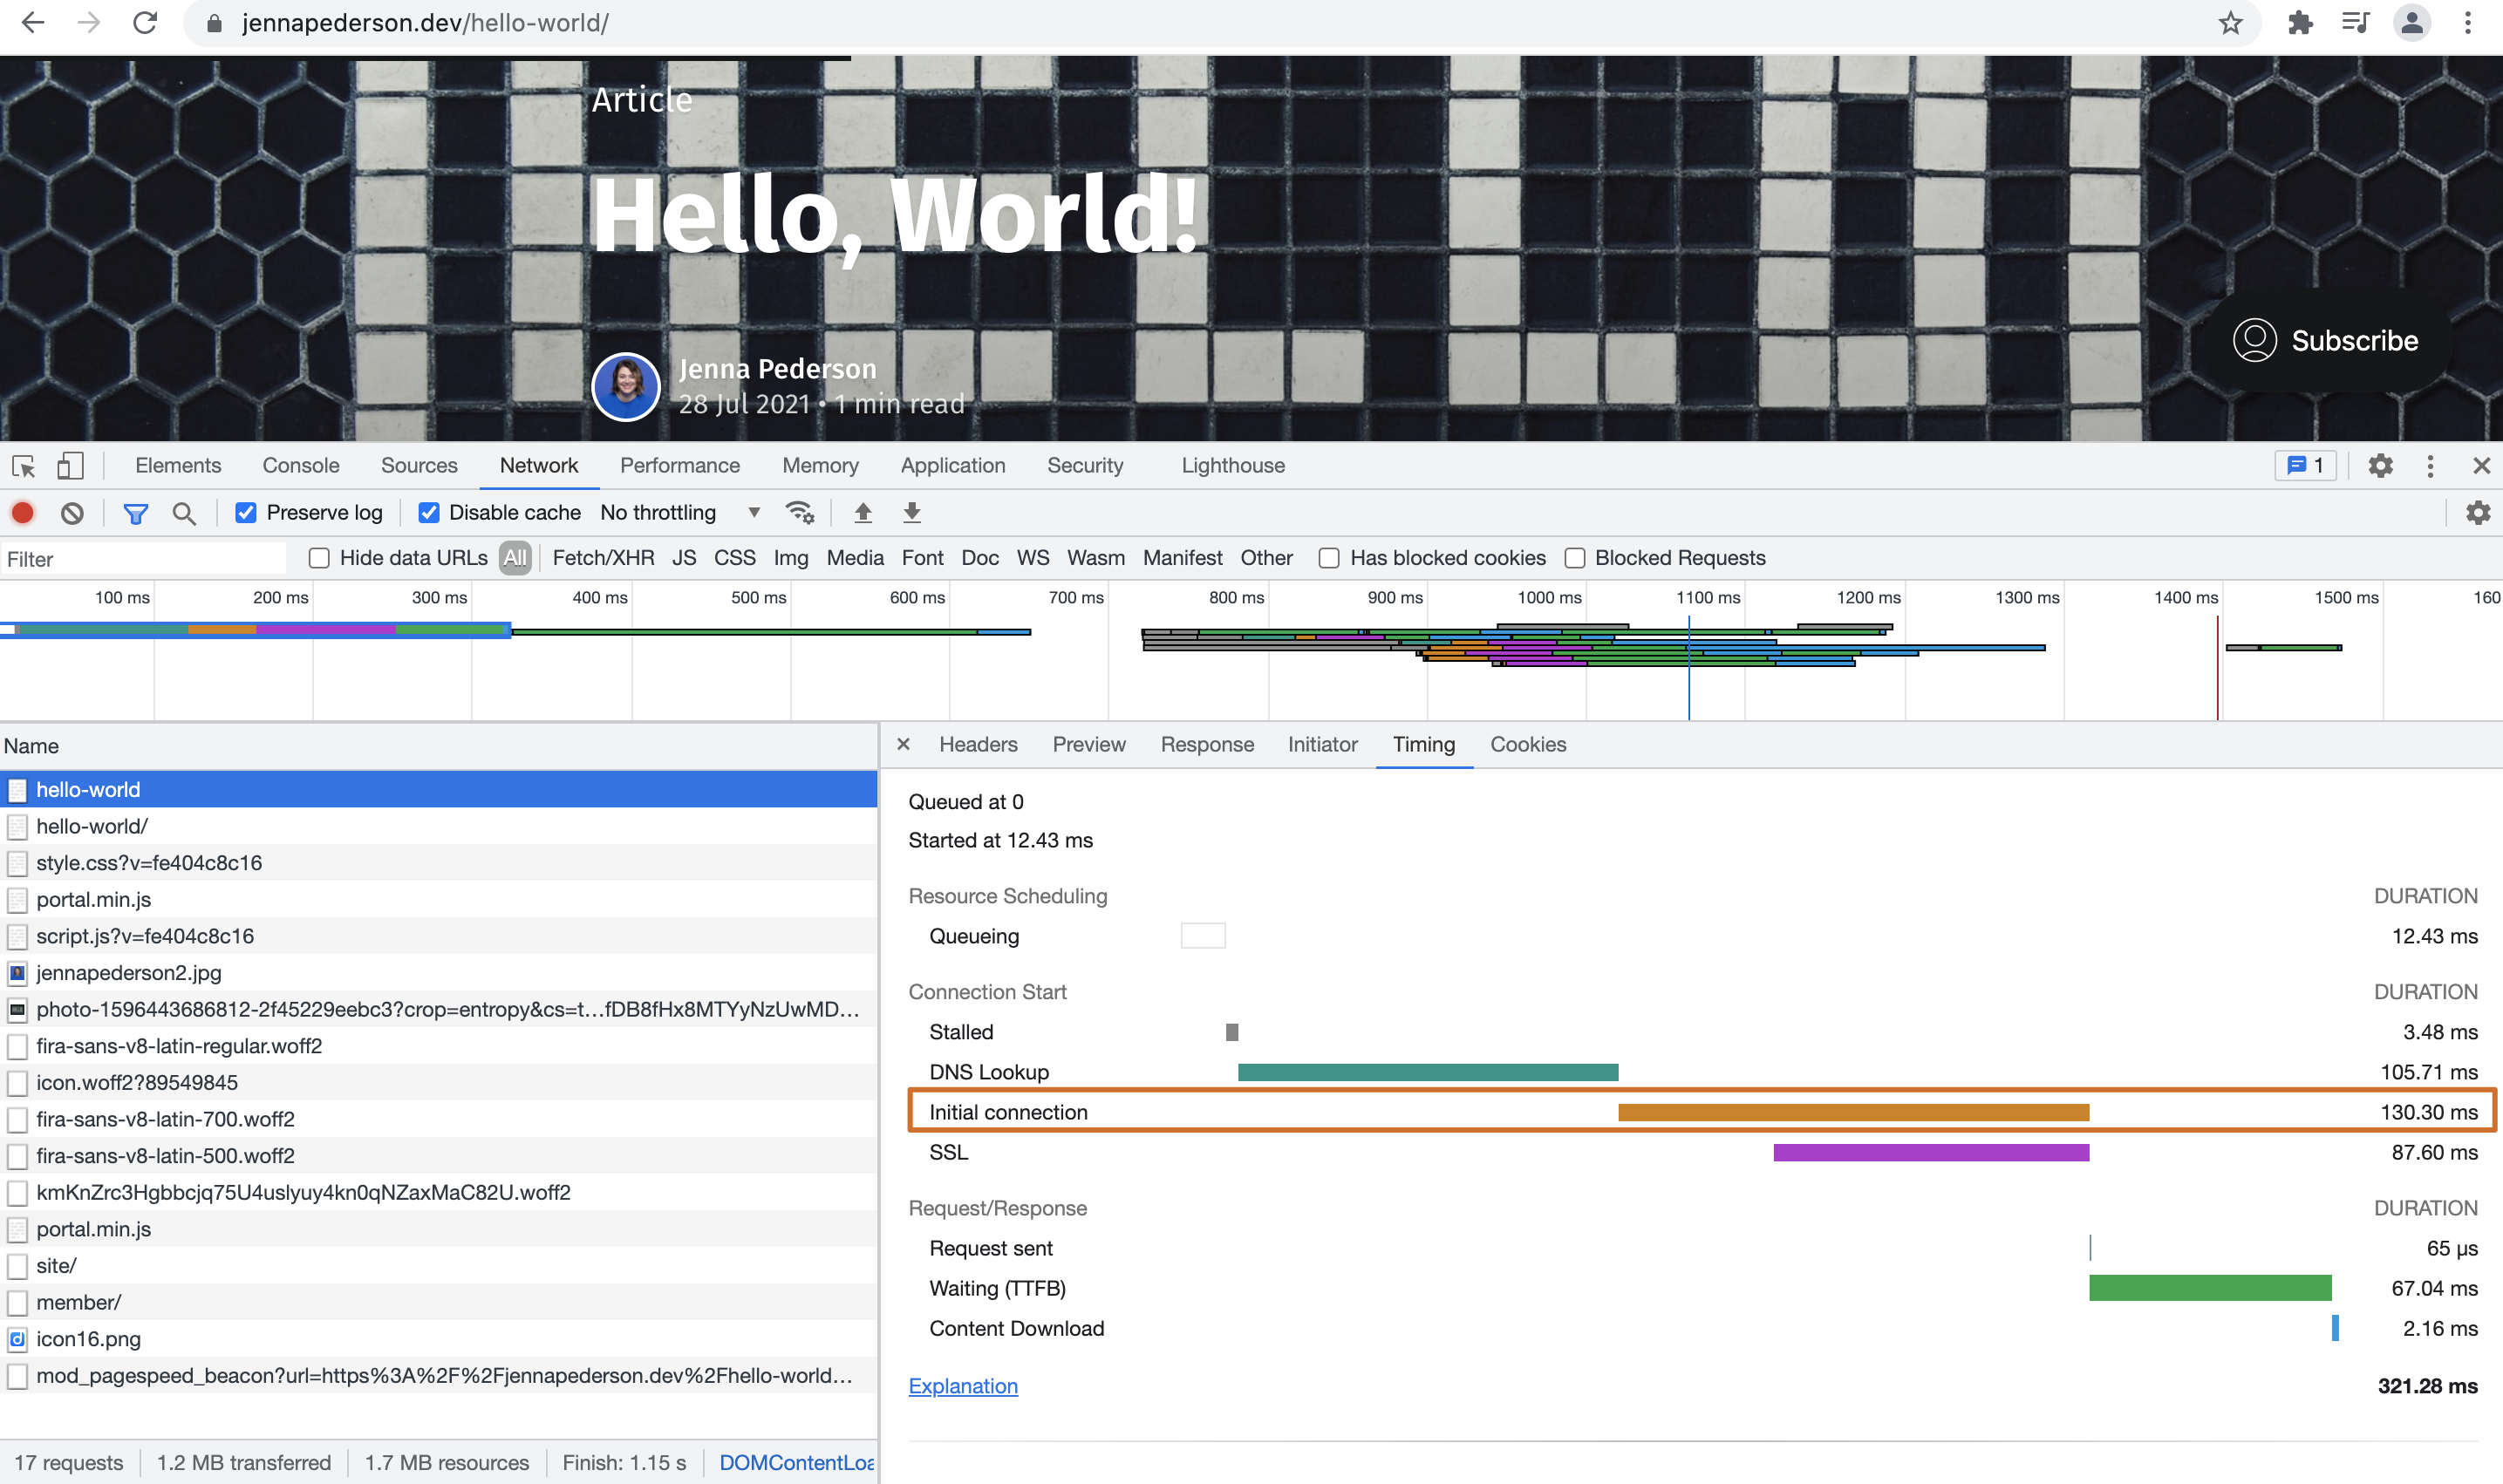Select the inspect element picker

point(23,466)
